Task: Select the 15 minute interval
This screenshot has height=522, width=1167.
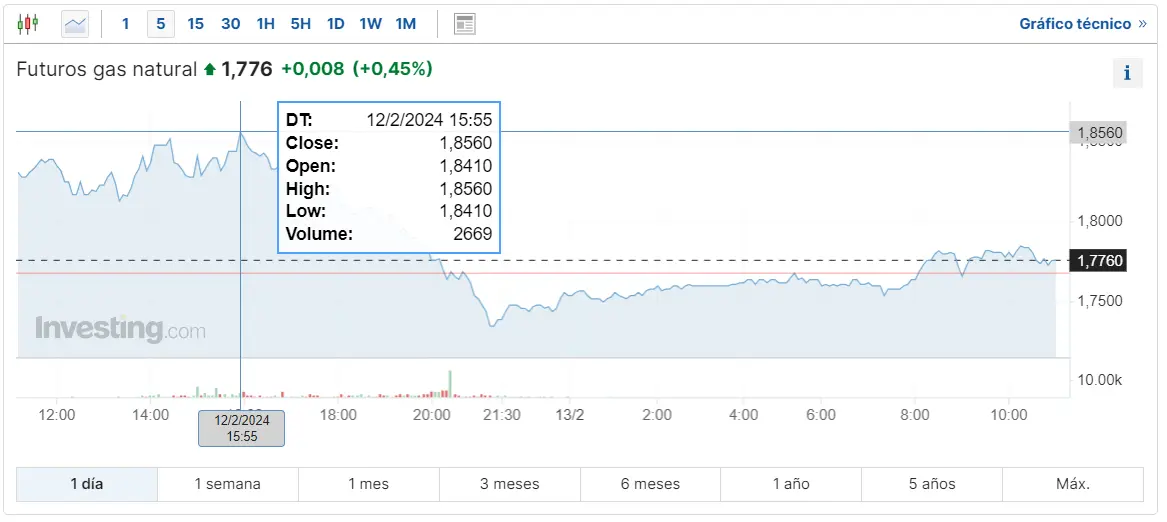Action: click(x=195, y=23)
